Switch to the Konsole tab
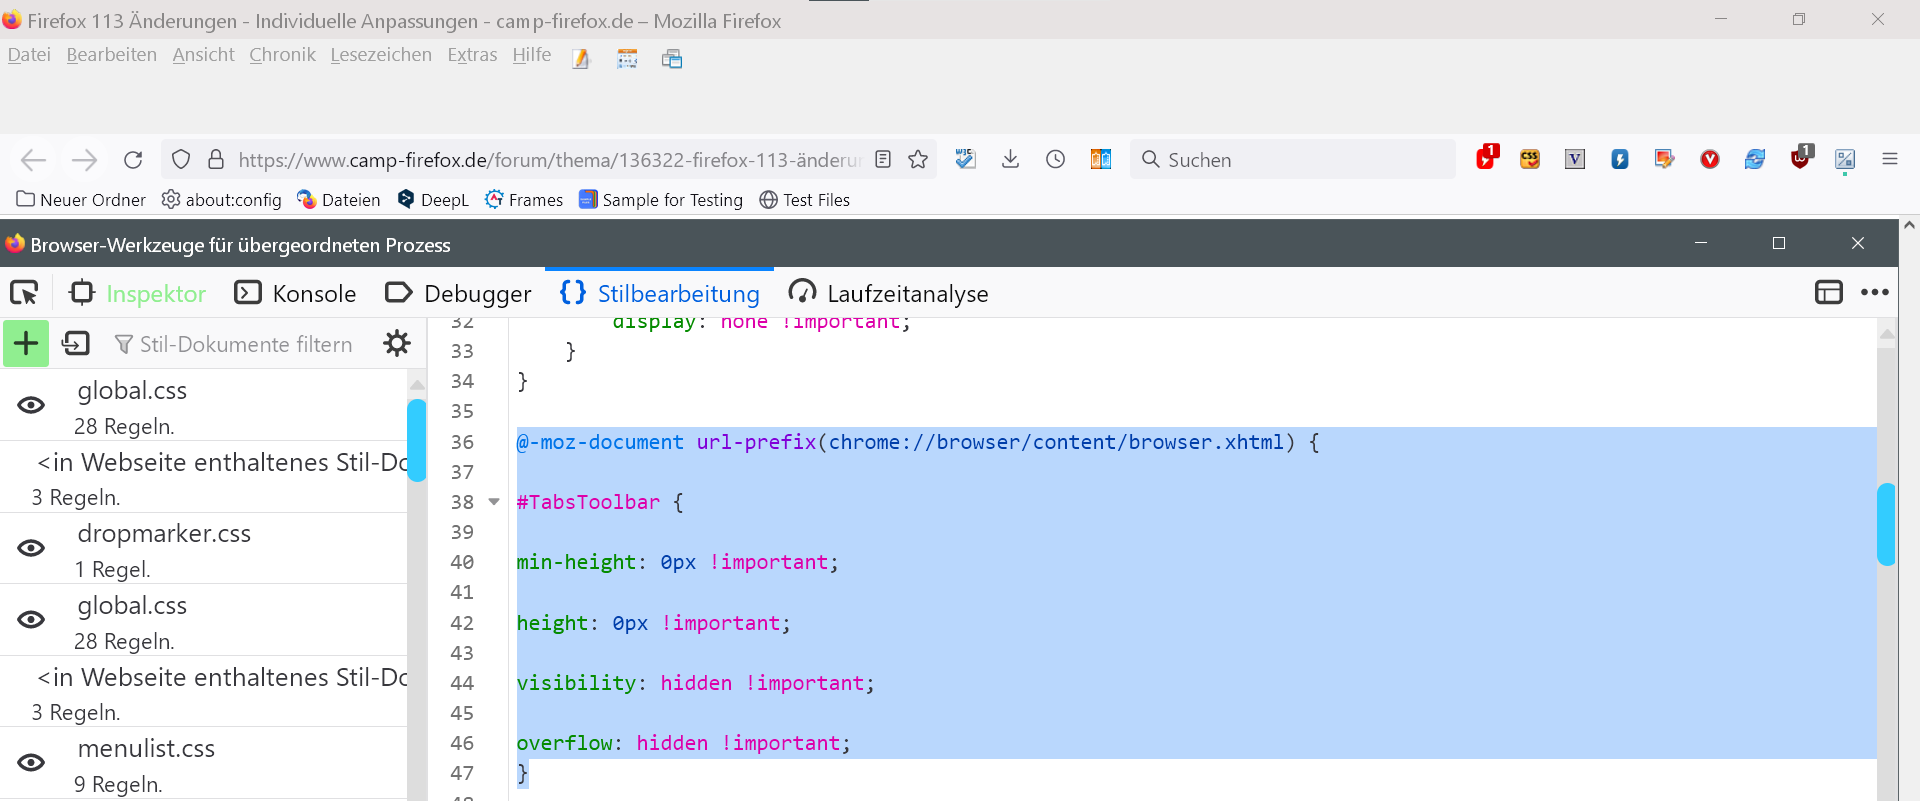 [296, 294]
